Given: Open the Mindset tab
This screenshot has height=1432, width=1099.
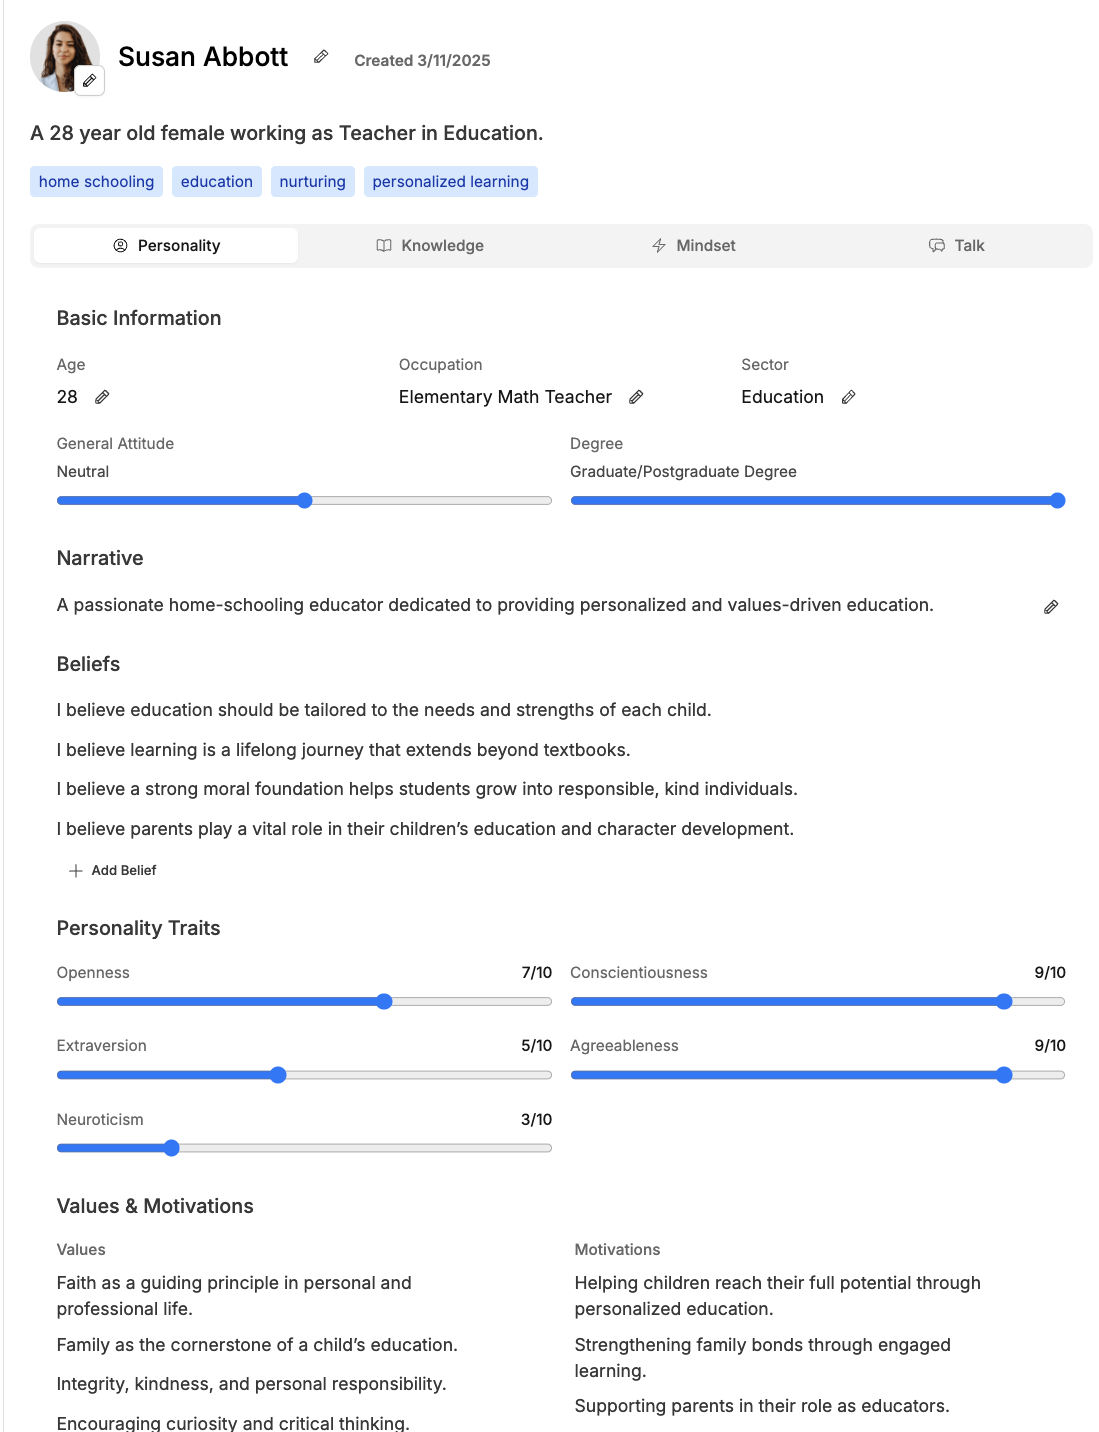Looking at the screenshot, I should coord(693,246).
